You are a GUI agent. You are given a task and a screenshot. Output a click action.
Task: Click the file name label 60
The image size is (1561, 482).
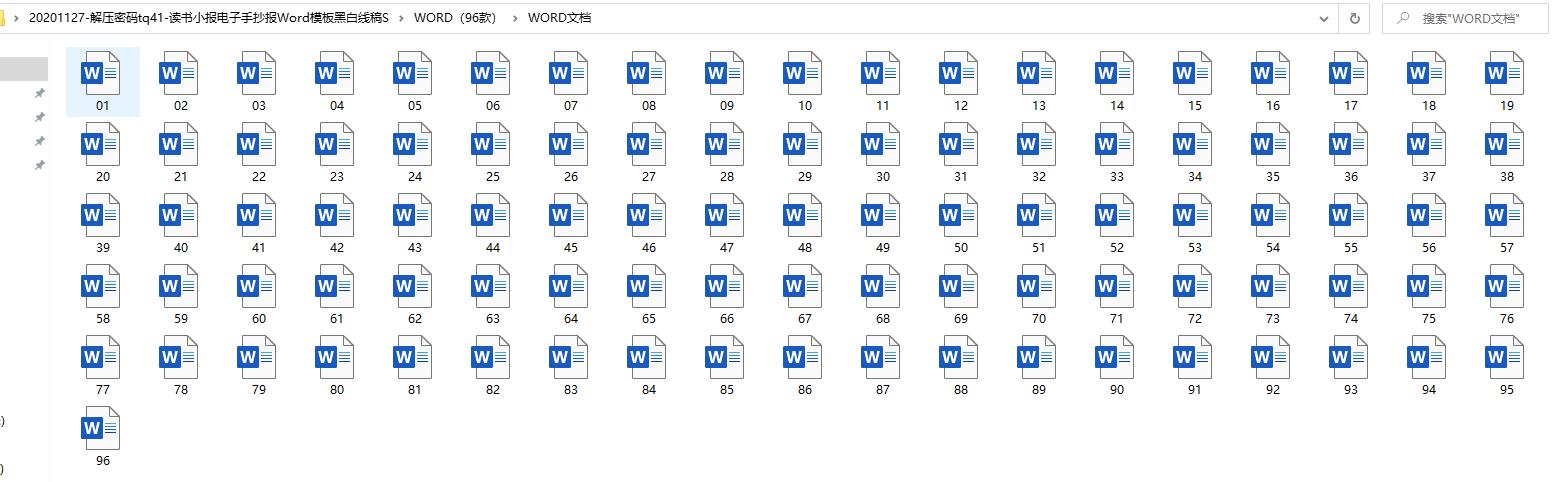pos(258,319)
